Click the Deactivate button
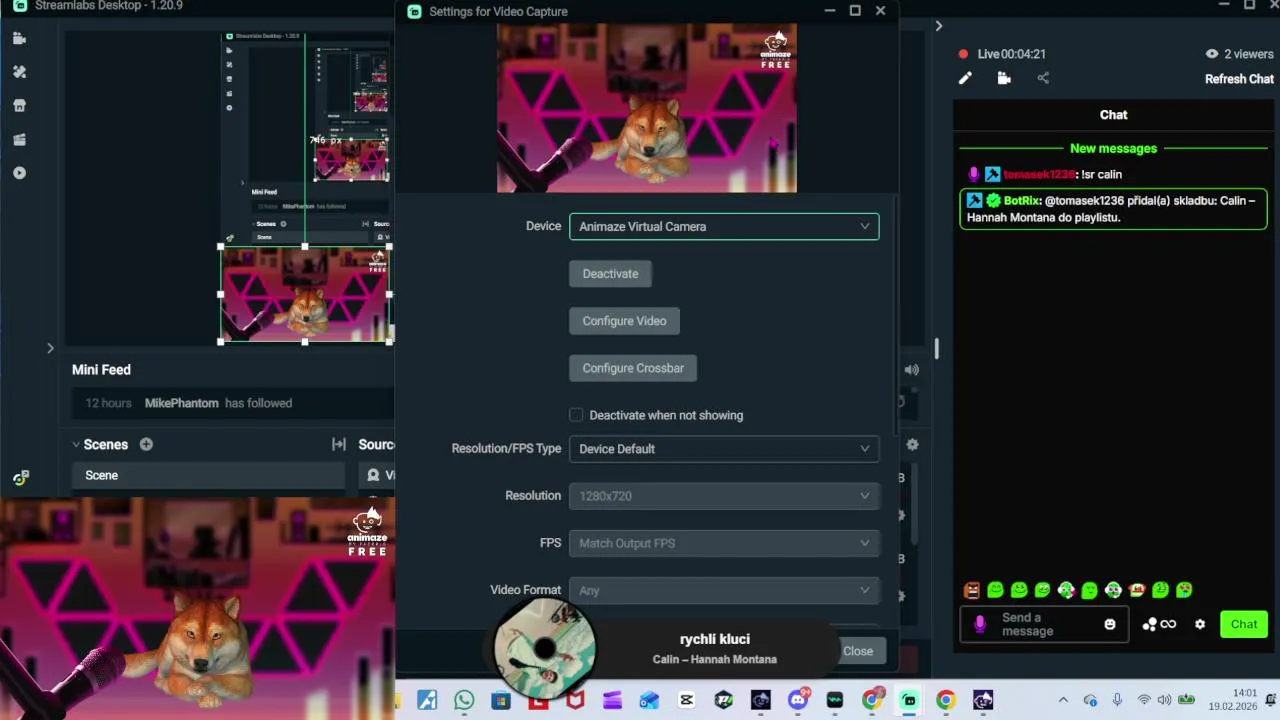 point(610,274)
